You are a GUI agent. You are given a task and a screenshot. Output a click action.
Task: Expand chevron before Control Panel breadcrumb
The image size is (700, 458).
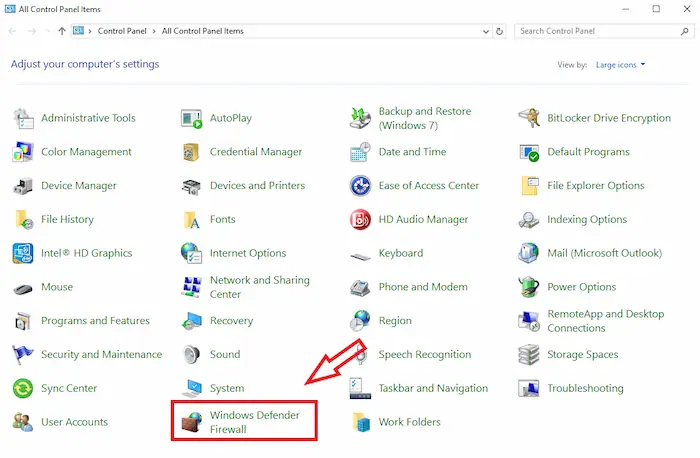pyautogui.click(x=90, y=31)
